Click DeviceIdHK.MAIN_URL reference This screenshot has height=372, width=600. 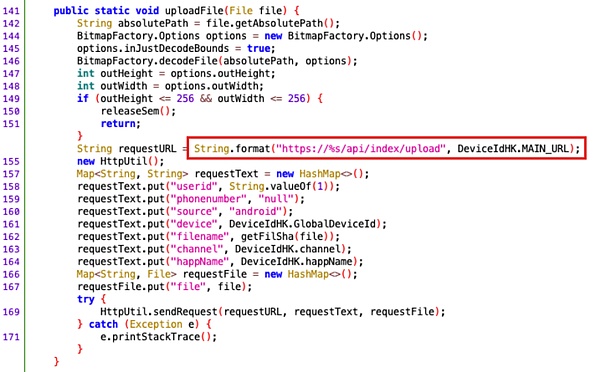[x=513, y=148]
